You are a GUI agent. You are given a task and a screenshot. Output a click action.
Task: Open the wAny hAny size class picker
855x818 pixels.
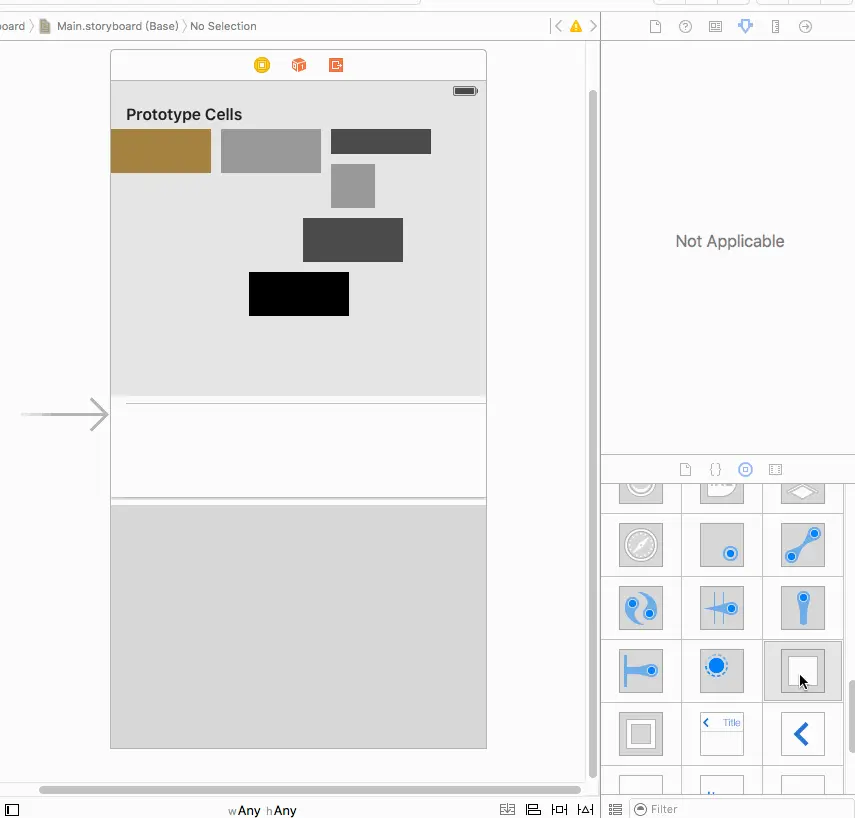point(262,810)
